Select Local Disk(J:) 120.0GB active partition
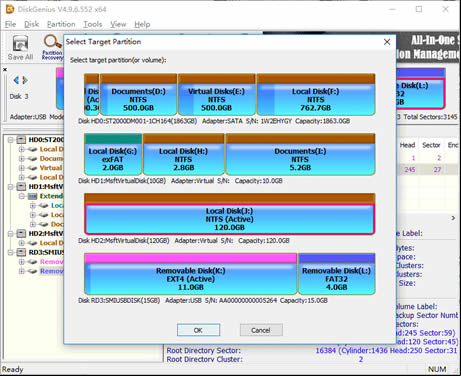The height and width of the screenshot is (376, 461). tap(230, 214)
